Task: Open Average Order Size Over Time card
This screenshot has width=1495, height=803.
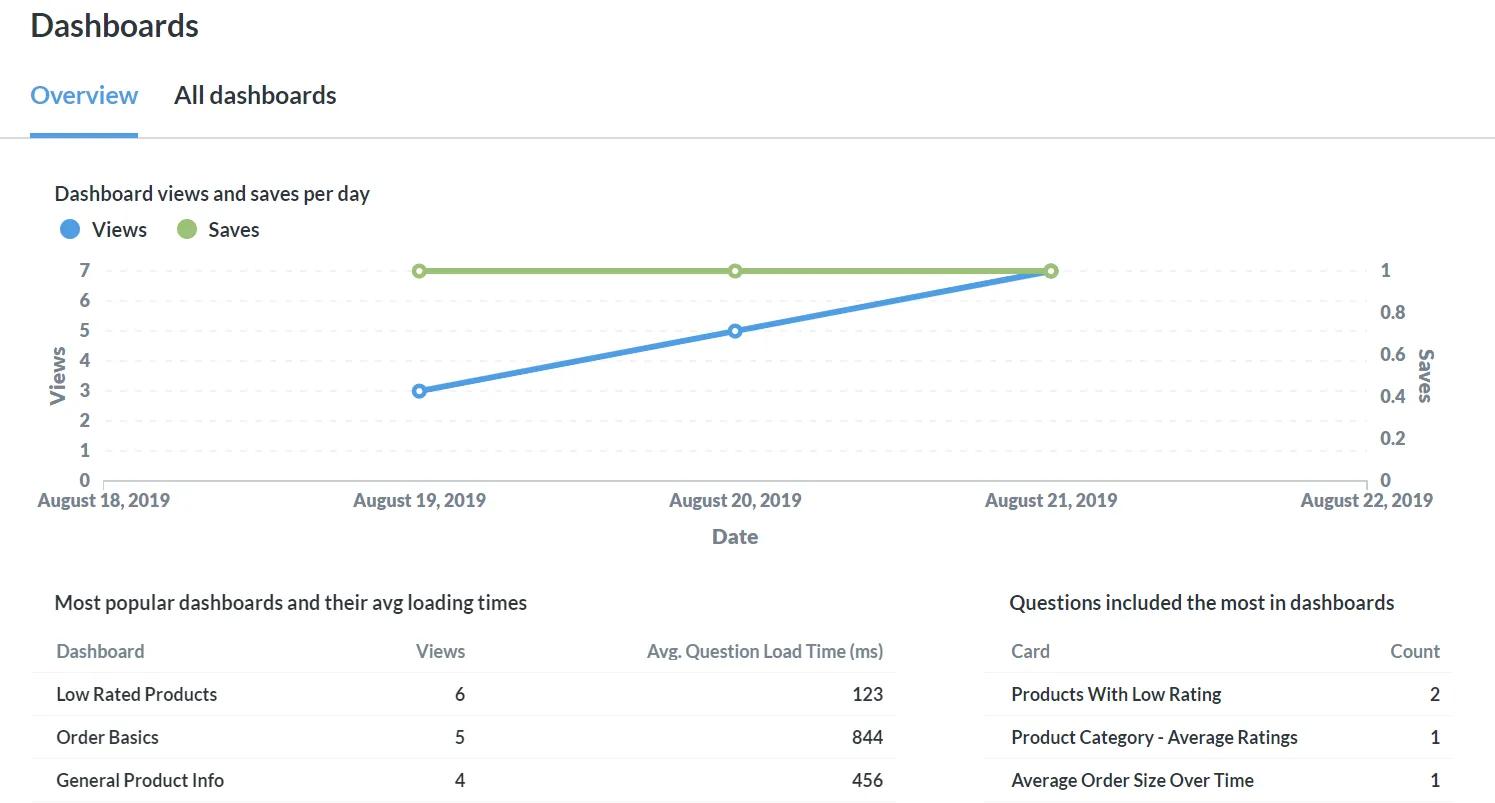Action: click(x=1132, y=780)
